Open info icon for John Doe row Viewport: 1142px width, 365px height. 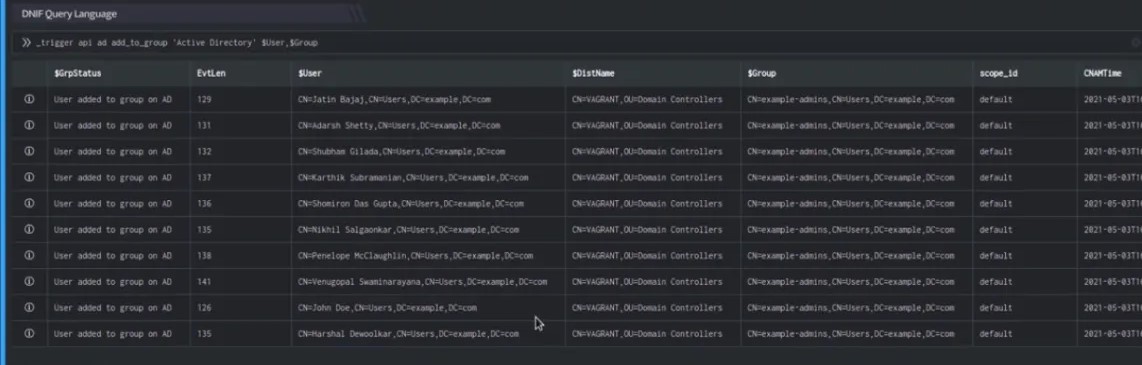[x=29, y=307]
